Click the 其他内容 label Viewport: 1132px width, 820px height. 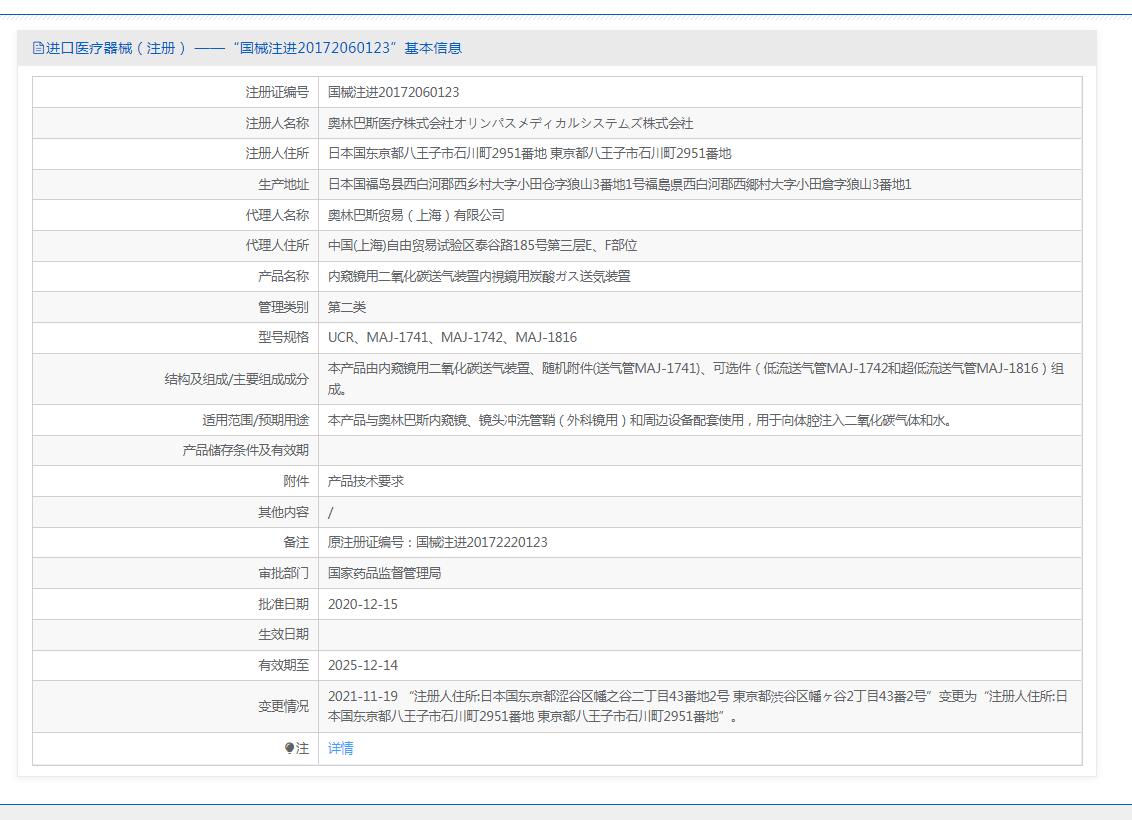pos(284,512)
